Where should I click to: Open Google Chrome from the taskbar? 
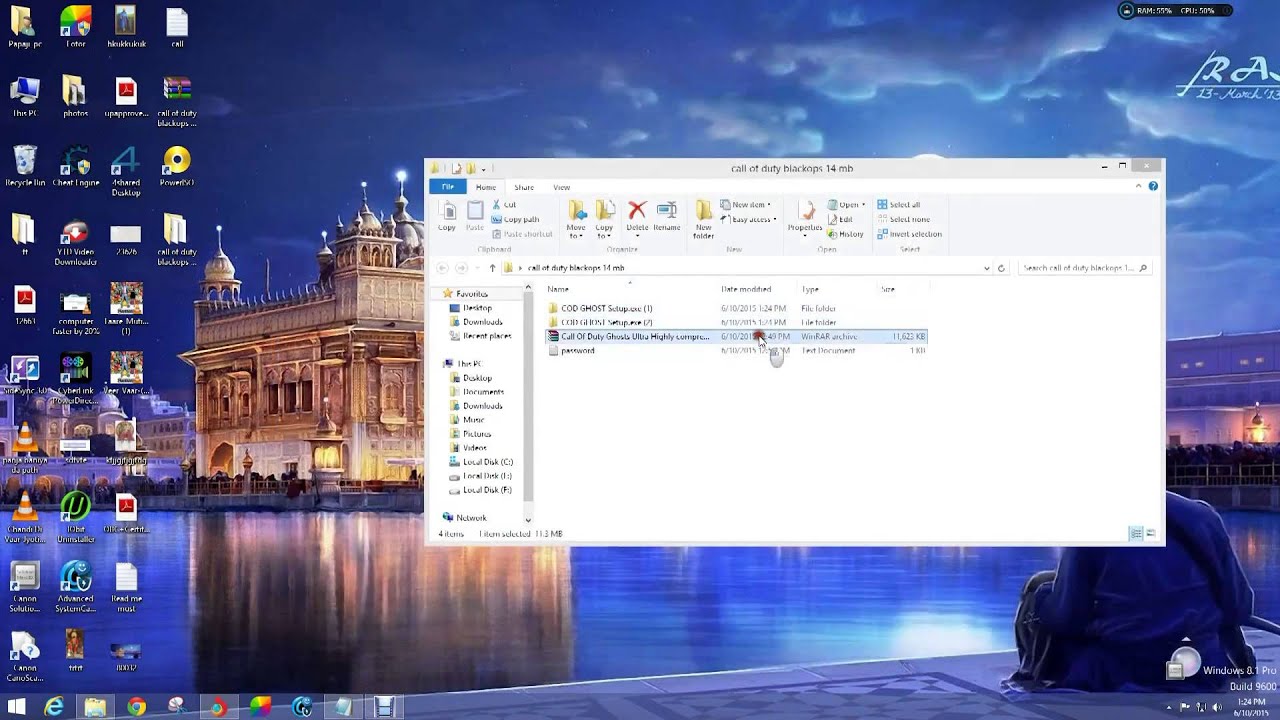coord(136,707)
